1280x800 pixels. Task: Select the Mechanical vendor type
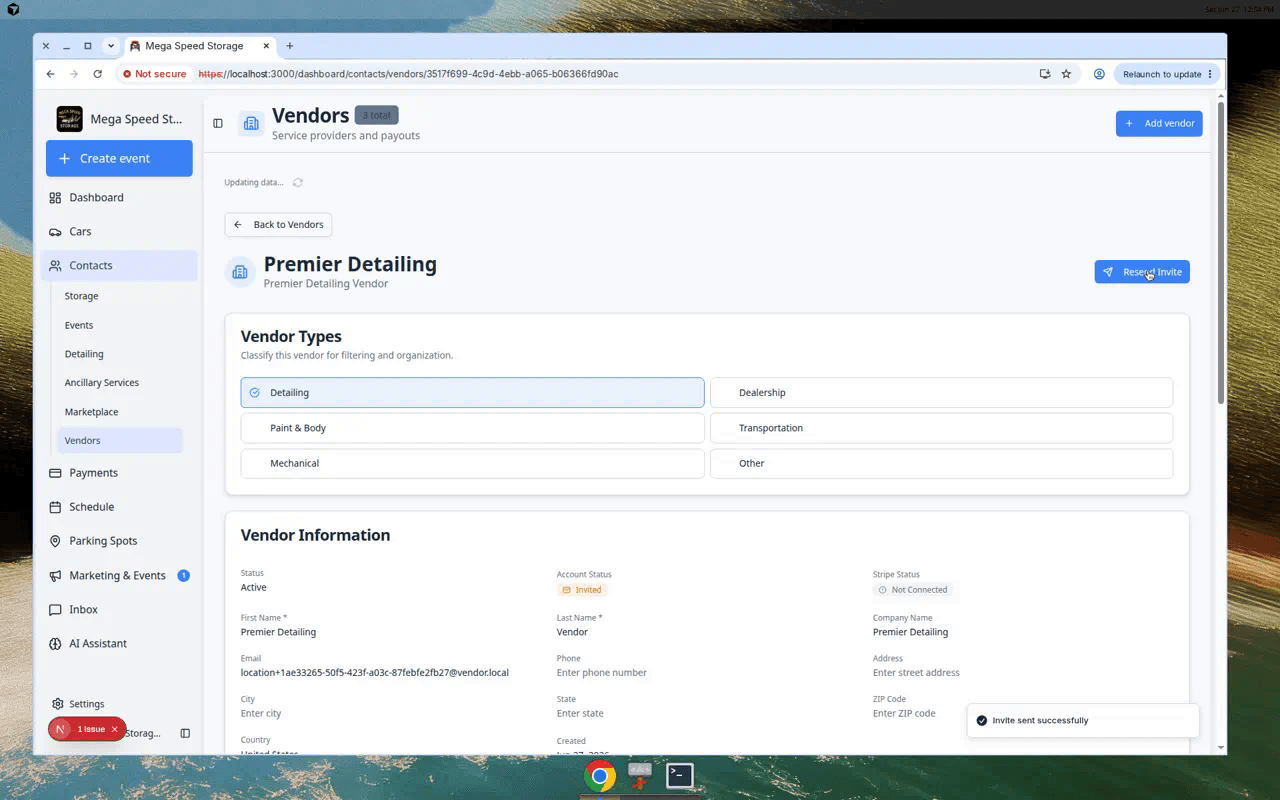tap(472, 464)
